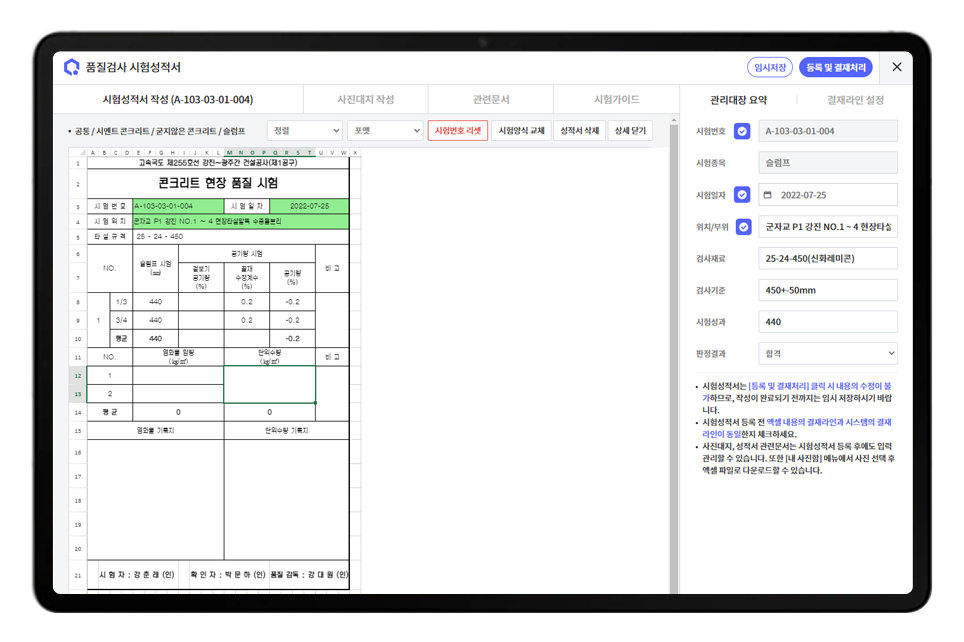The height and width of the screenshot is (642, 964).
Task: Click the 상세 닫기 button
Action: pyautogui.click(x=629, y=131)
